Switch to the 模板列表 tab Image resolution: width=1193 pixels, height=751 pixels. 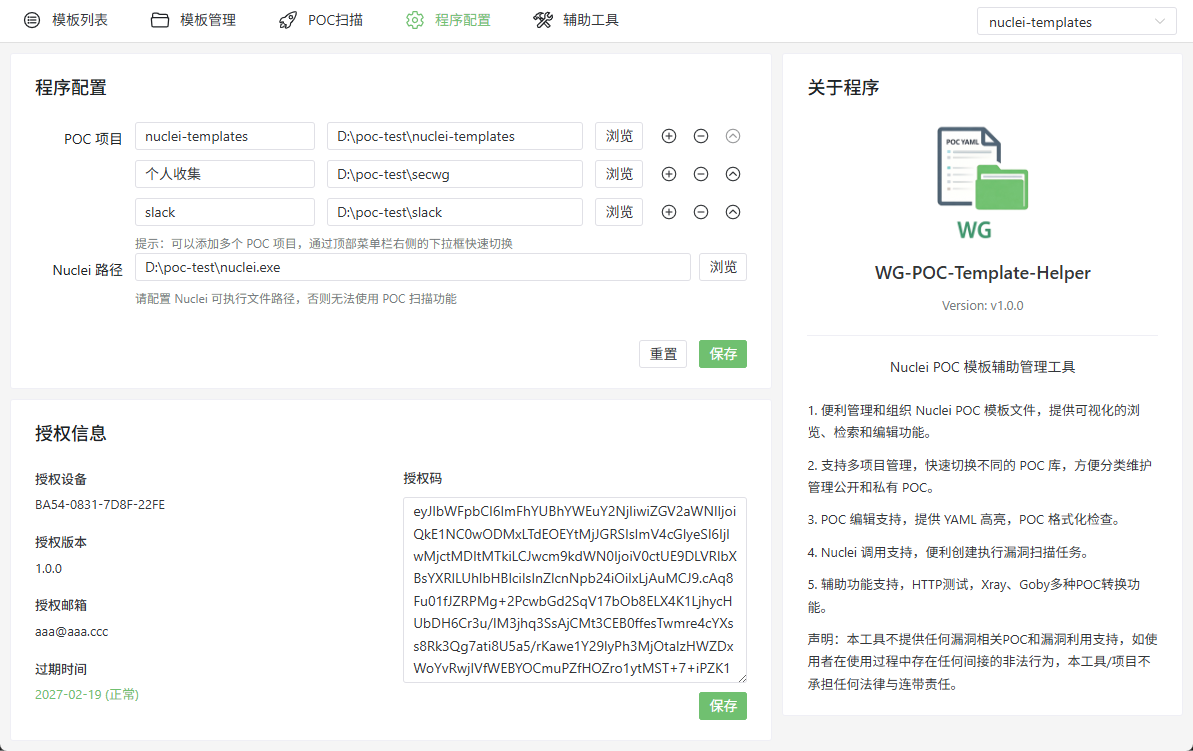66,20
